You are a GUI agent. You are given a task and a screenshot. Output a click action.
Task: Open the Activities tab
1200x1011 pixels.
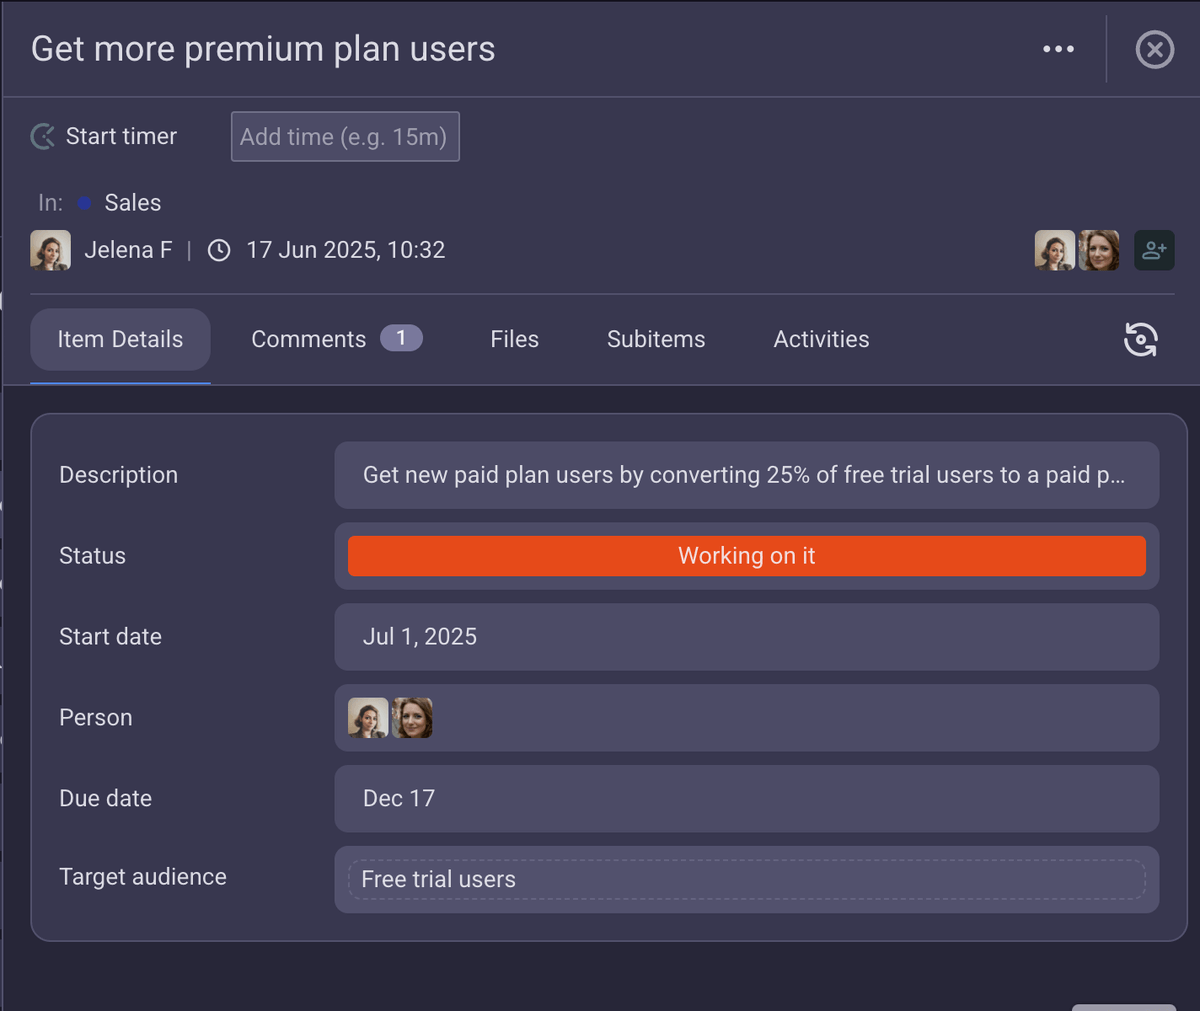[821, 340]
